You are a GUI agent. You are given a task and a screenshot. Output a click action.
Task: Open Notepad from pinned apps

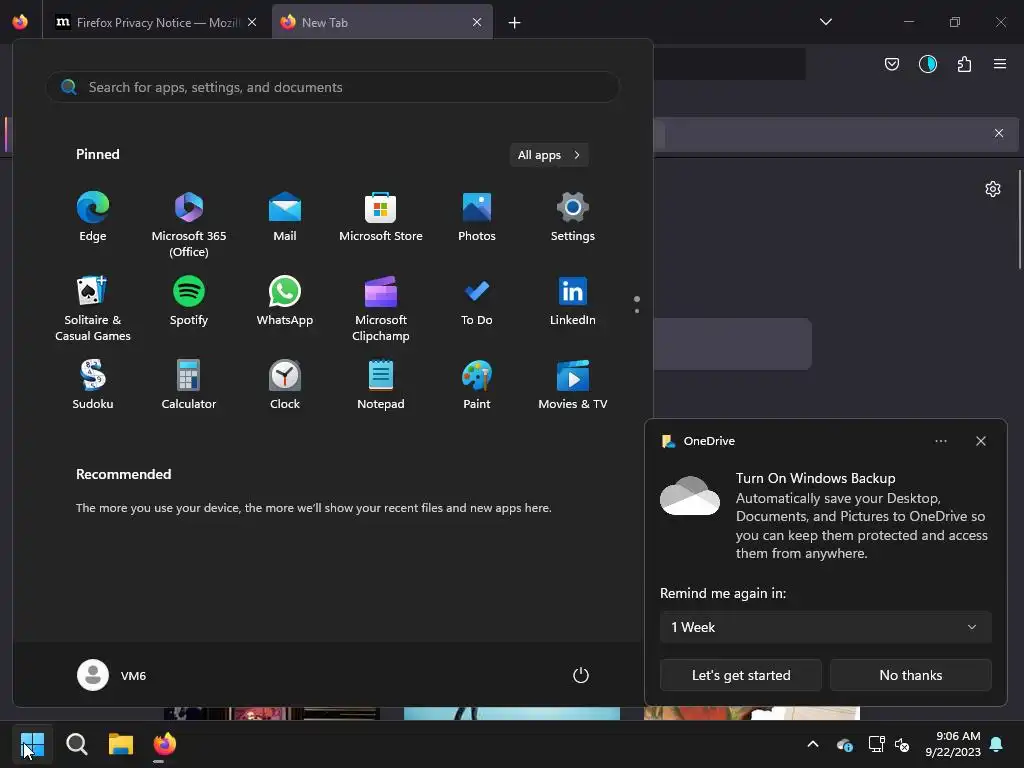click(381, 385)
